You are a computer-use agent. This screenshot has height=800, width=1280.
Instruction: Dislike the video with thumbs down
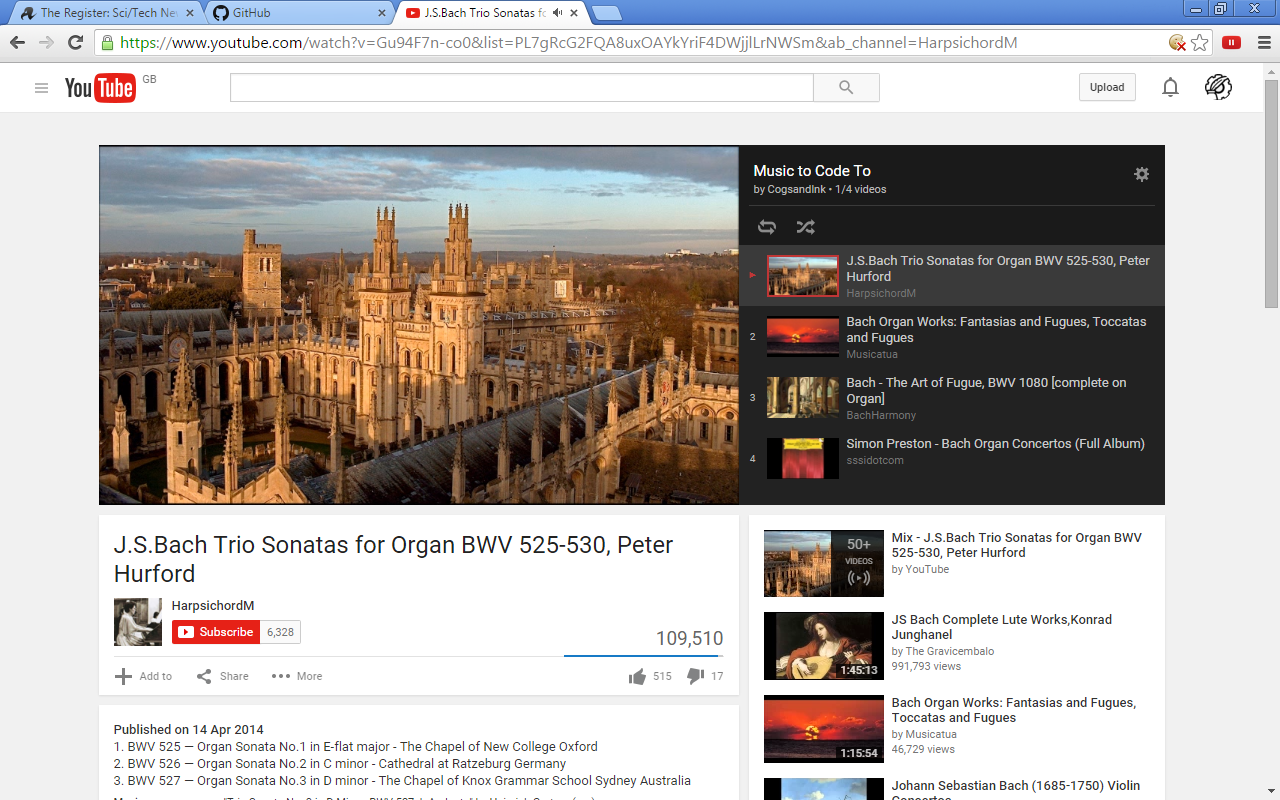pyautogui.click(x=695, y=677)
